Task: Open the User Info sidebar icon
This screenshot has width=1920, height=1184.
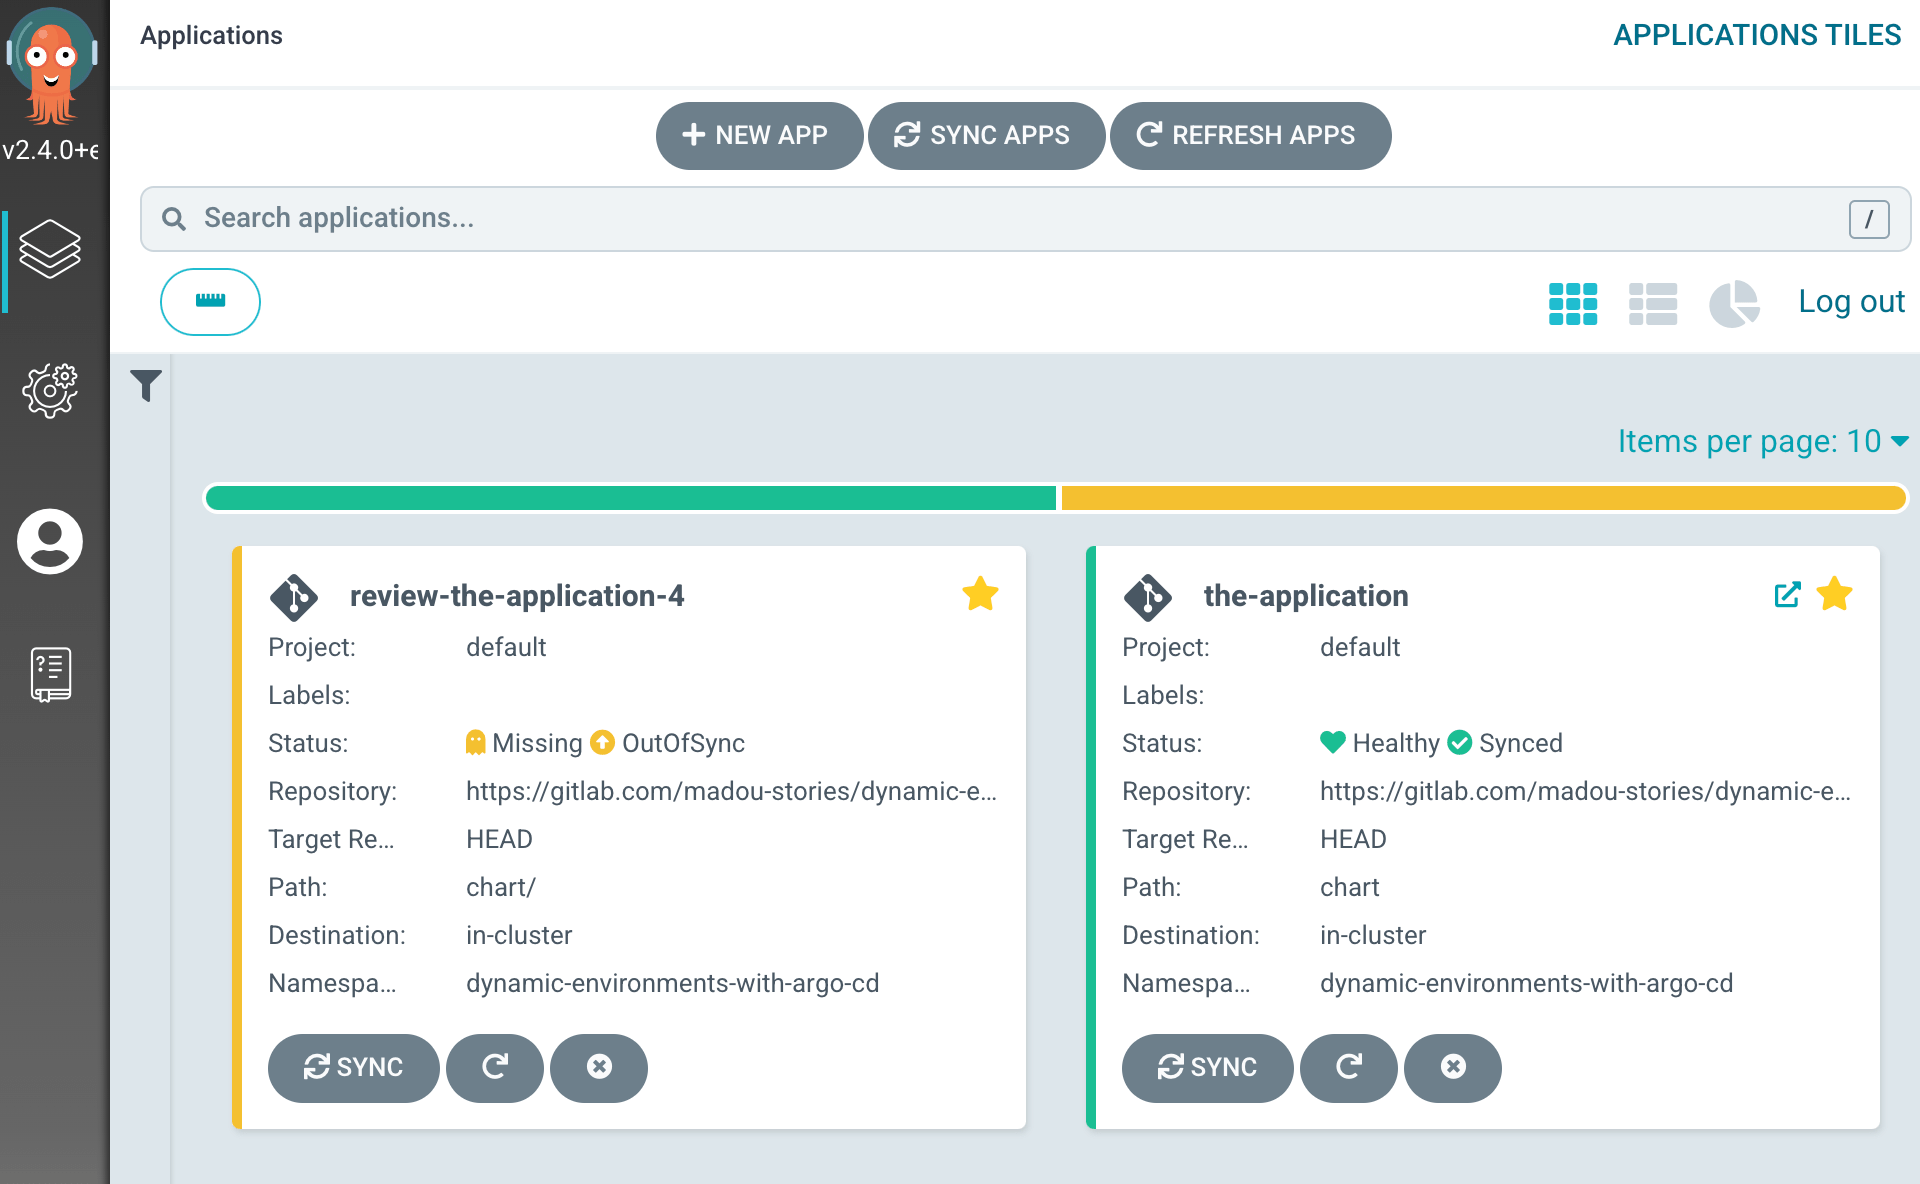Action: (50, 541)
